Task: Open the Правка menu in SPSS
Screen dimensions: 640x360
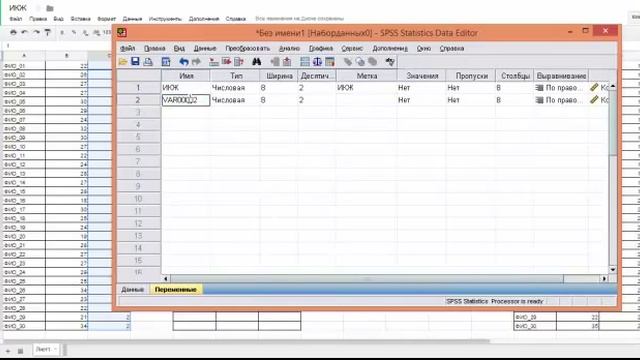Action: (155, 48)
